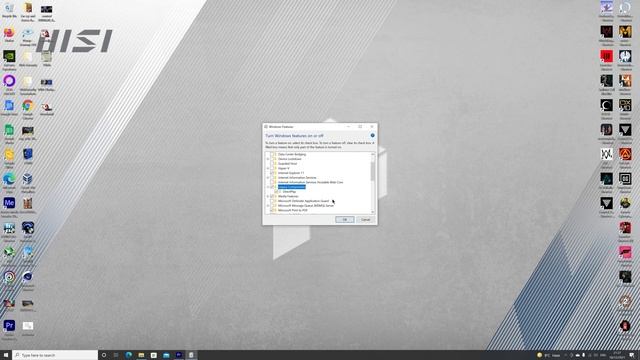This screenshot has height=360, width=640.
Task: Open Premiere Pro from the taskbar
Action: 179,355
